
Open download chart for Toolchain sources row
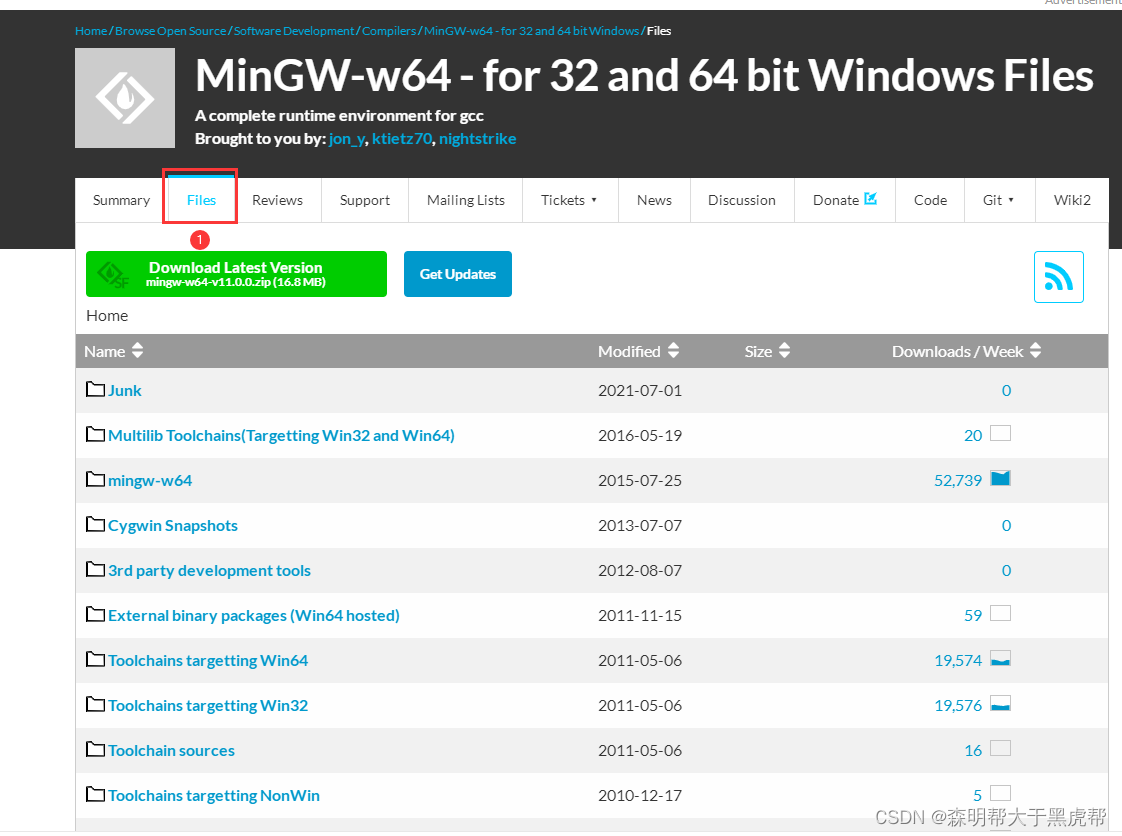[1000, 749]
